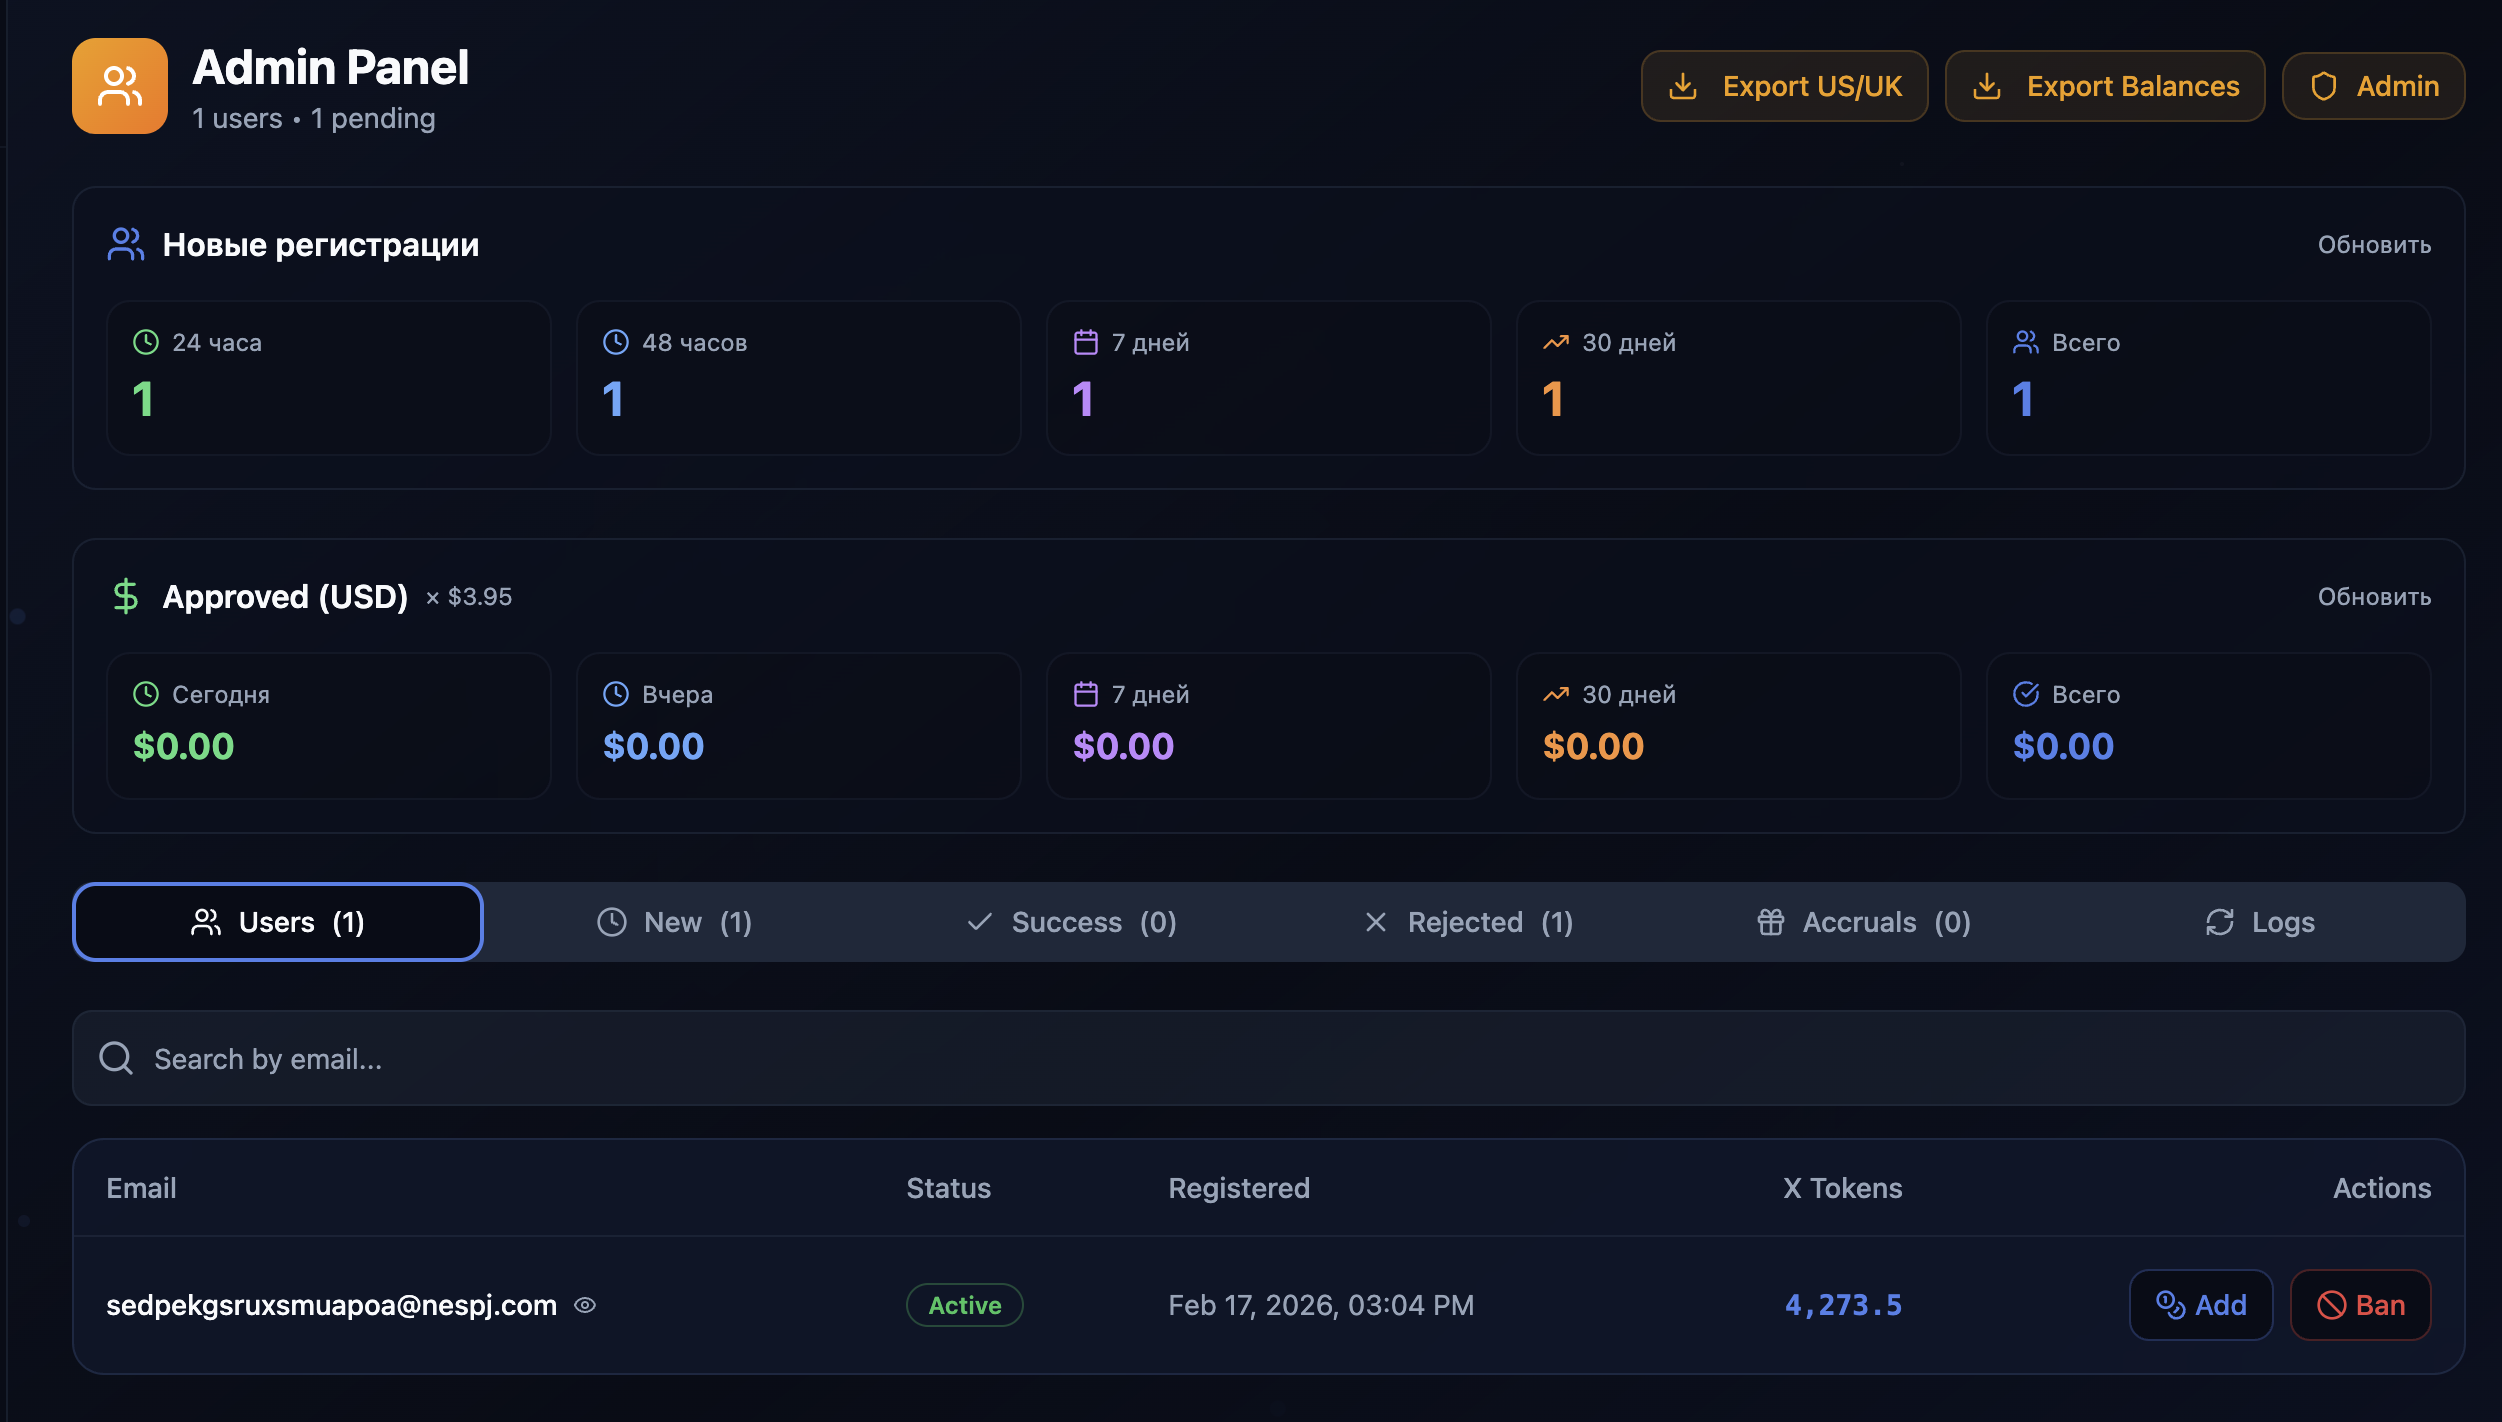Select the Accruals (0) tab
The width and height of the screenshot is (2502, 1422).
point(1863,922)
